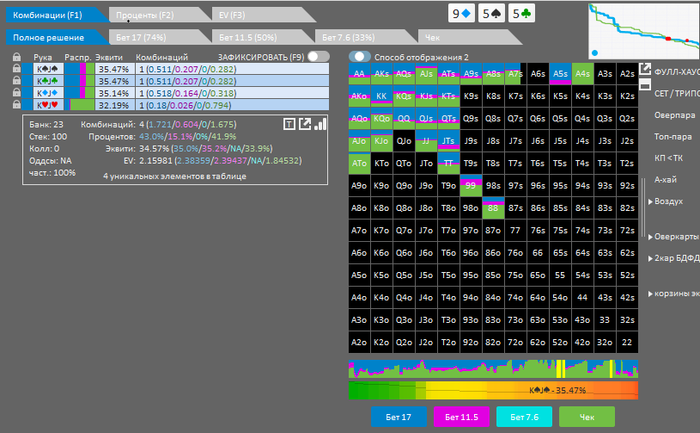Expand the 2кар БДФД category

coord(650,258)
